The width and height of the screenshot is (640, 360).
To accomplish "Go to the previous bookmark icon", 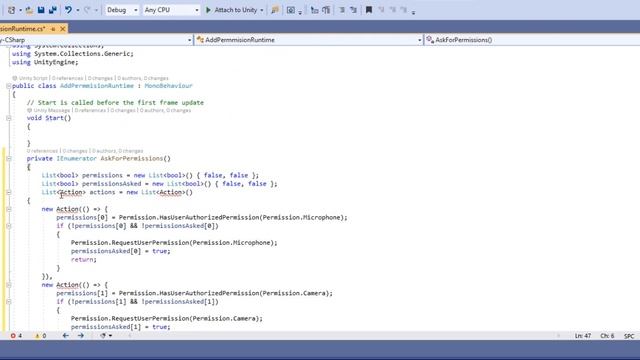I will 381,10.
